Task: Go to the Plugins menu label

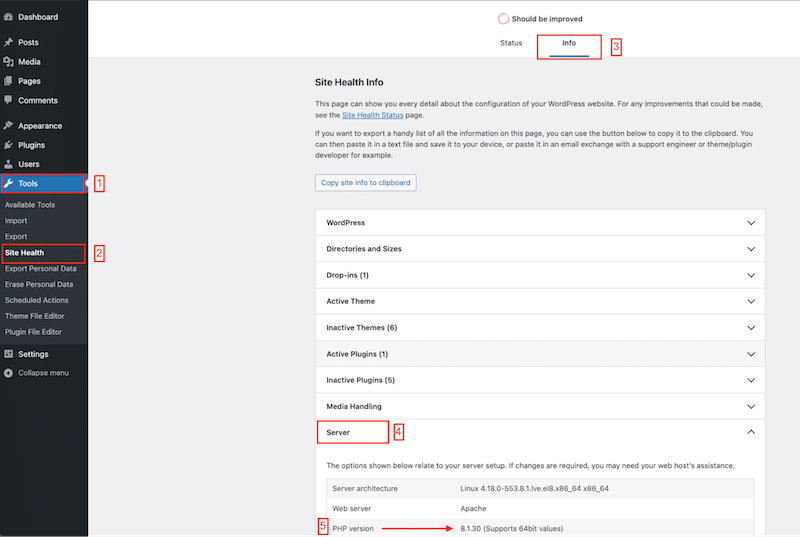Action: pos(31,145)
